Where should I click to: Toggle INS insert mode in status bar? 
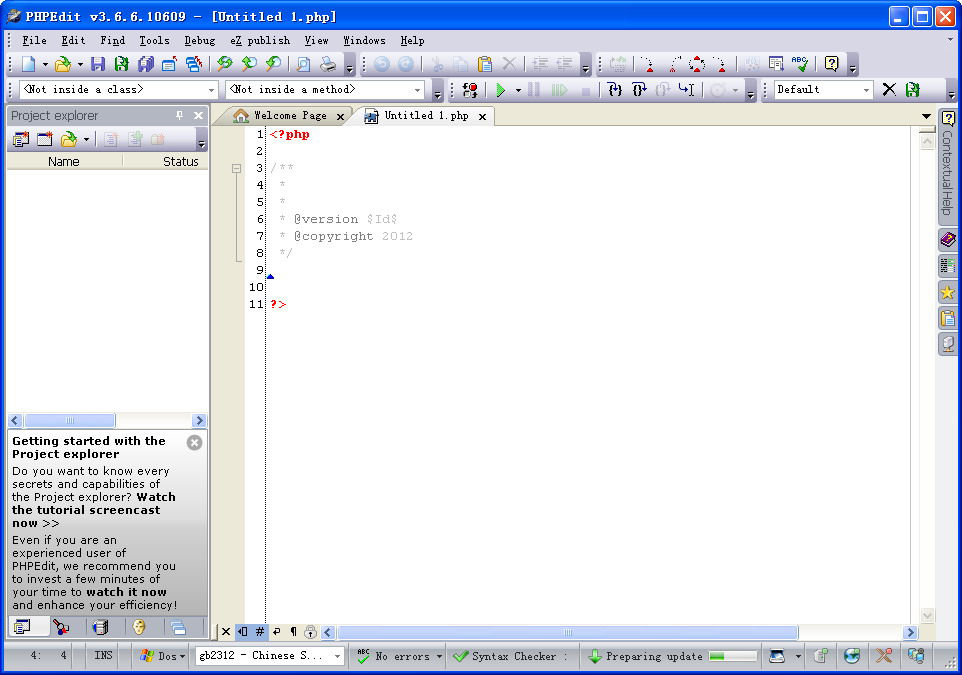(103, 655)
